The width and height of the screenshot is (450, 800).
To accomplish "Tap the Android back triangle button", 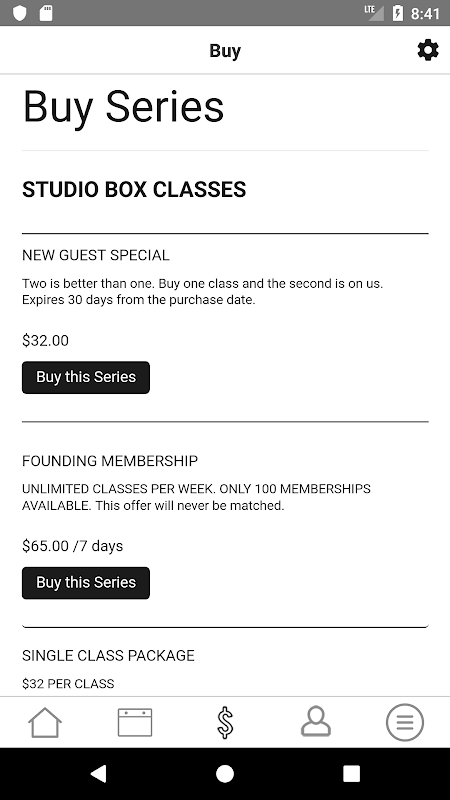I will coord(98,774).
